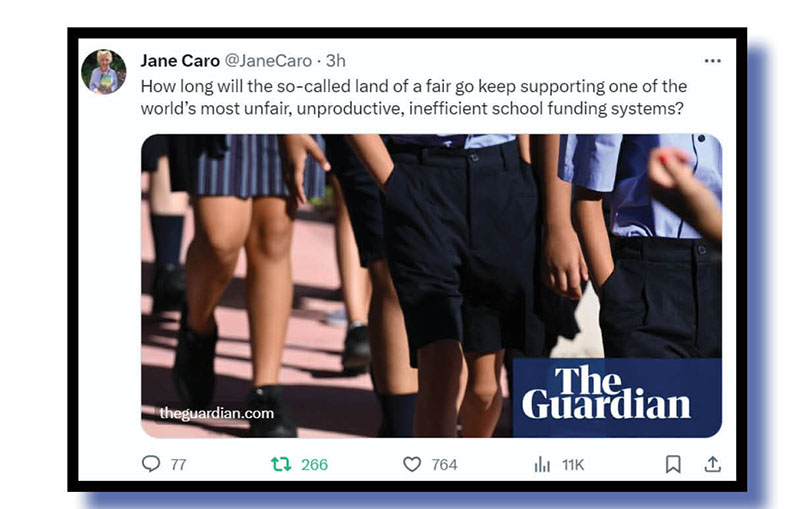Click the 77 replies count
The image size is (794, 509).
[x=178, y=464]
